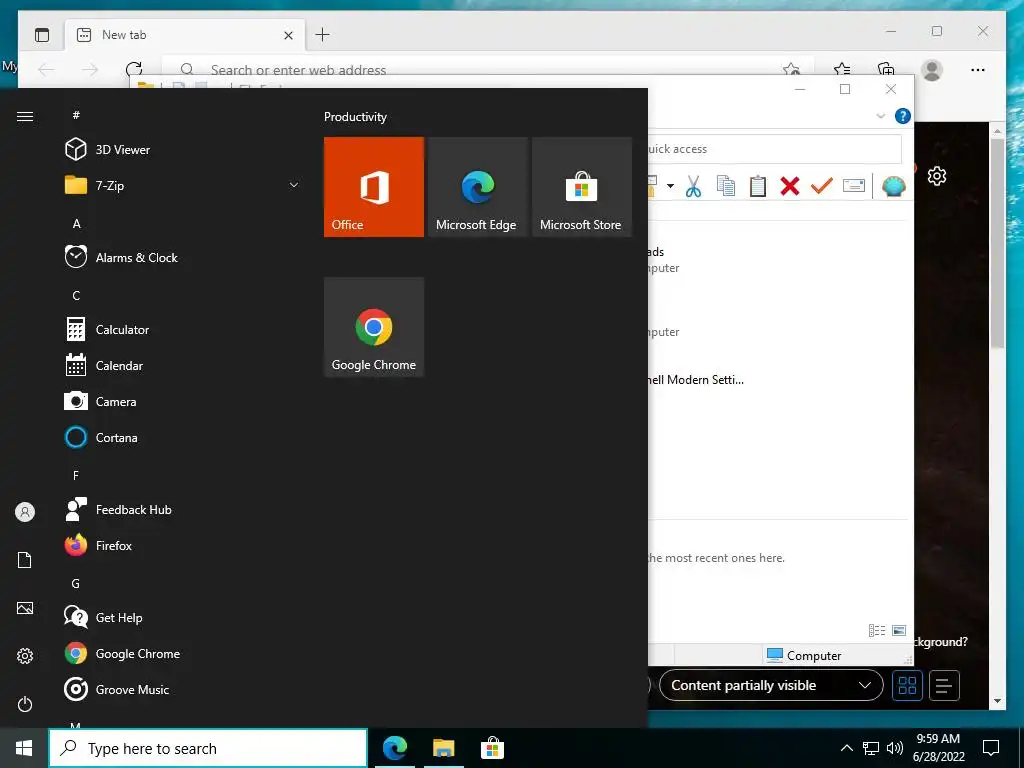Open Pictures from Start sidebar
This screenshot has height=768, width=1024.
click(25, 608)
